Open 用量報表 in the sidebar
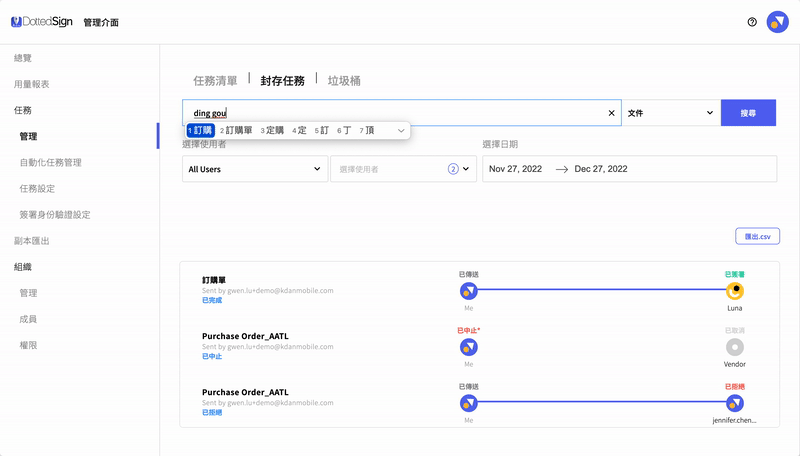Image resolution: width=800 pixels, height=456 pixels. click(32, 84)
